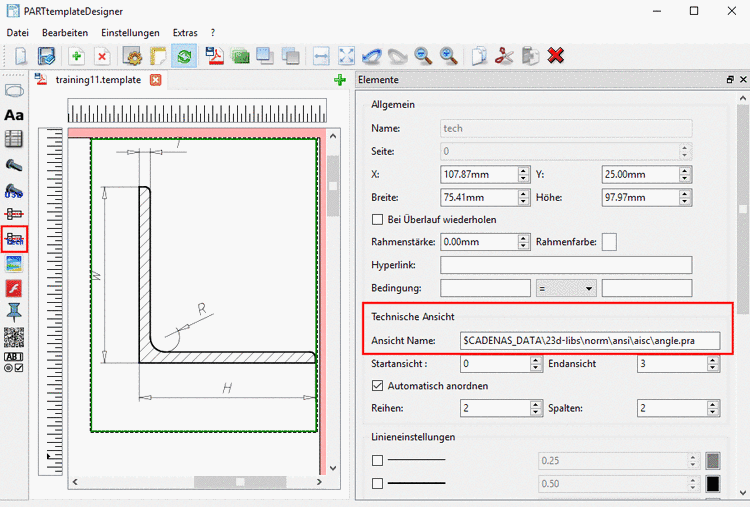750x507 pixels.
Task: Add a page using the green plus toolbar icon
Action: (x=77, y=56)
